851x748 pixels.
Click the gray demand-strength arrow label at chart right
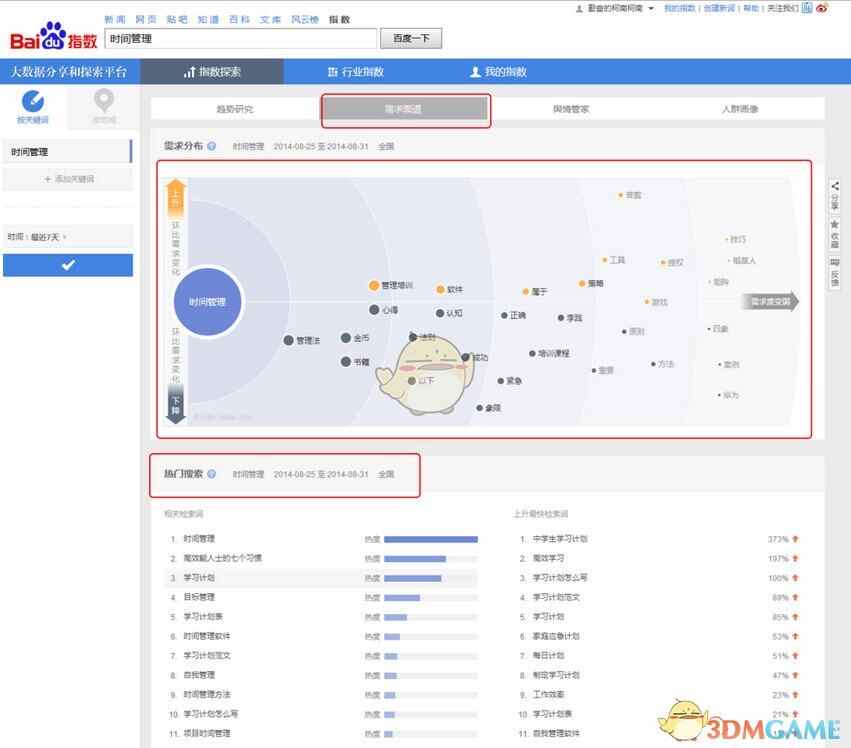coord(770,301)
